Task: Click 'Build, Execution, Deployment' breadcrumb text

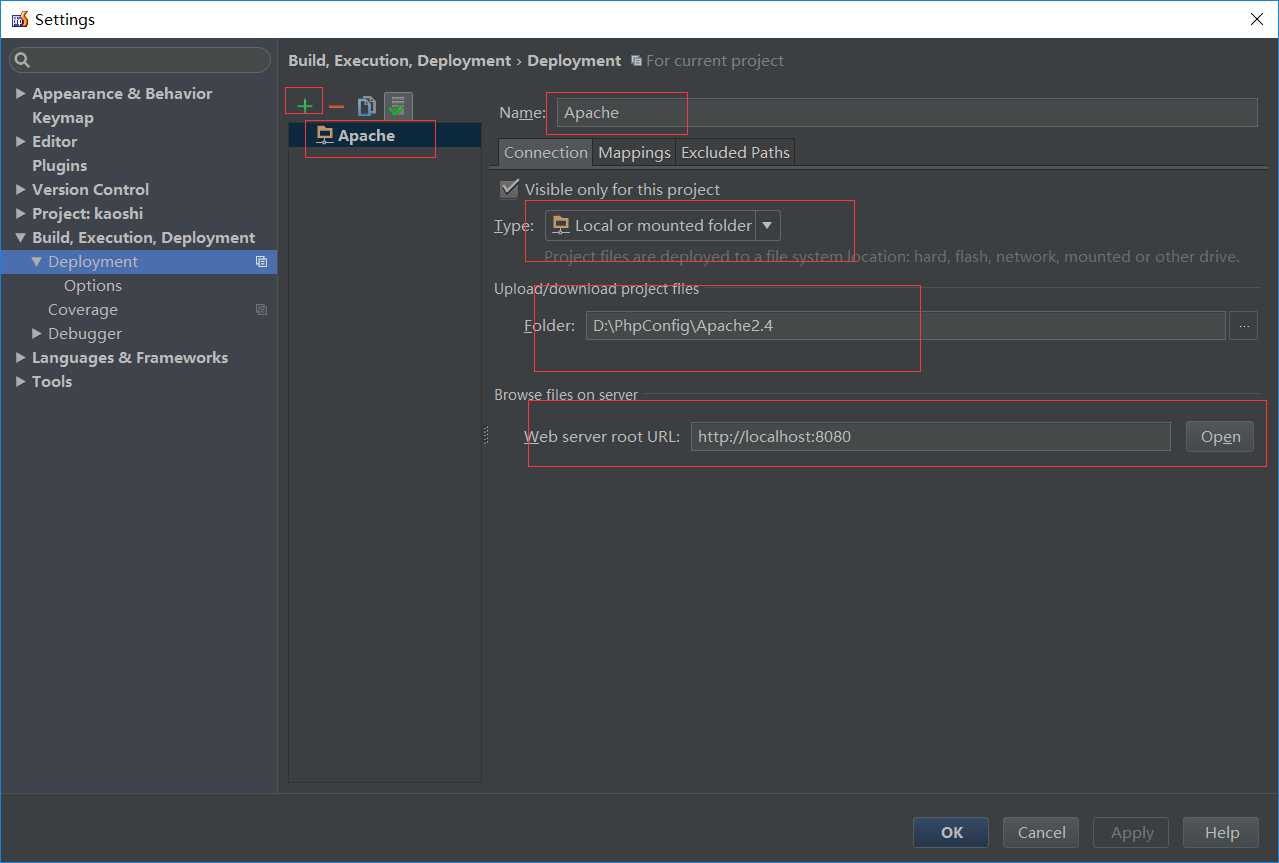Action: coord(399,60)
